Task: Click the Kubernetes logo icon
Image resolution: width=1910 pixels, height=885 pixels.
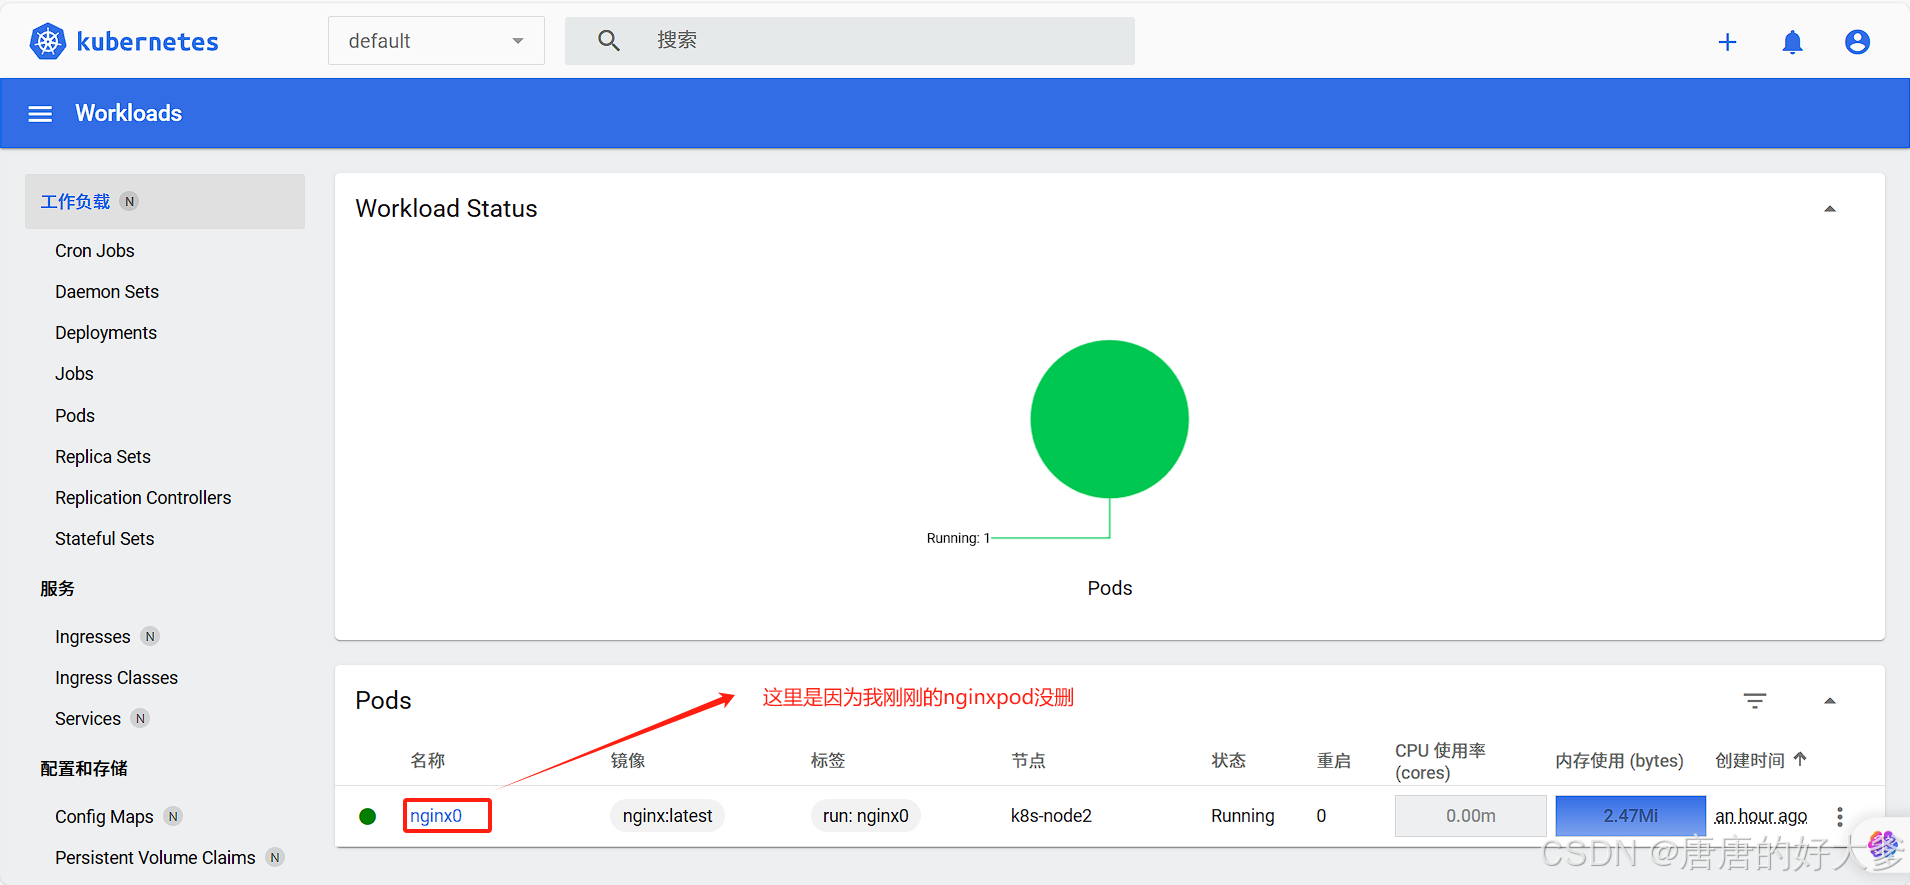Action: coord(47,41)
